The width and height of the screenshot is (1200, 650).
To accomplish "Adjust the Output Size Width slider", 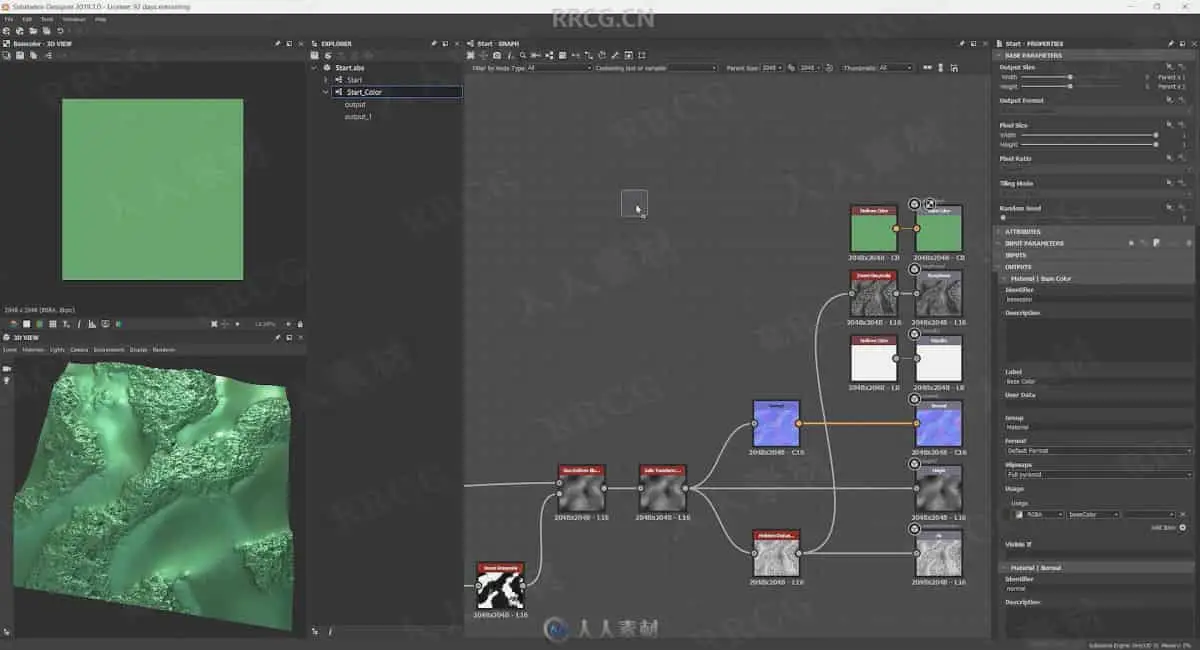I will tap(1070, 77).
